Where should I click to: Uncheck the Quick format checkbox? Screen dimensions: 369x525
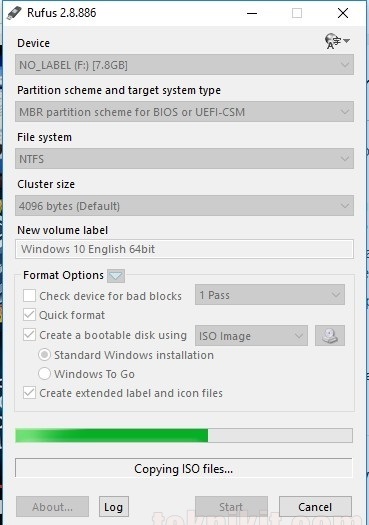(29, 315)
